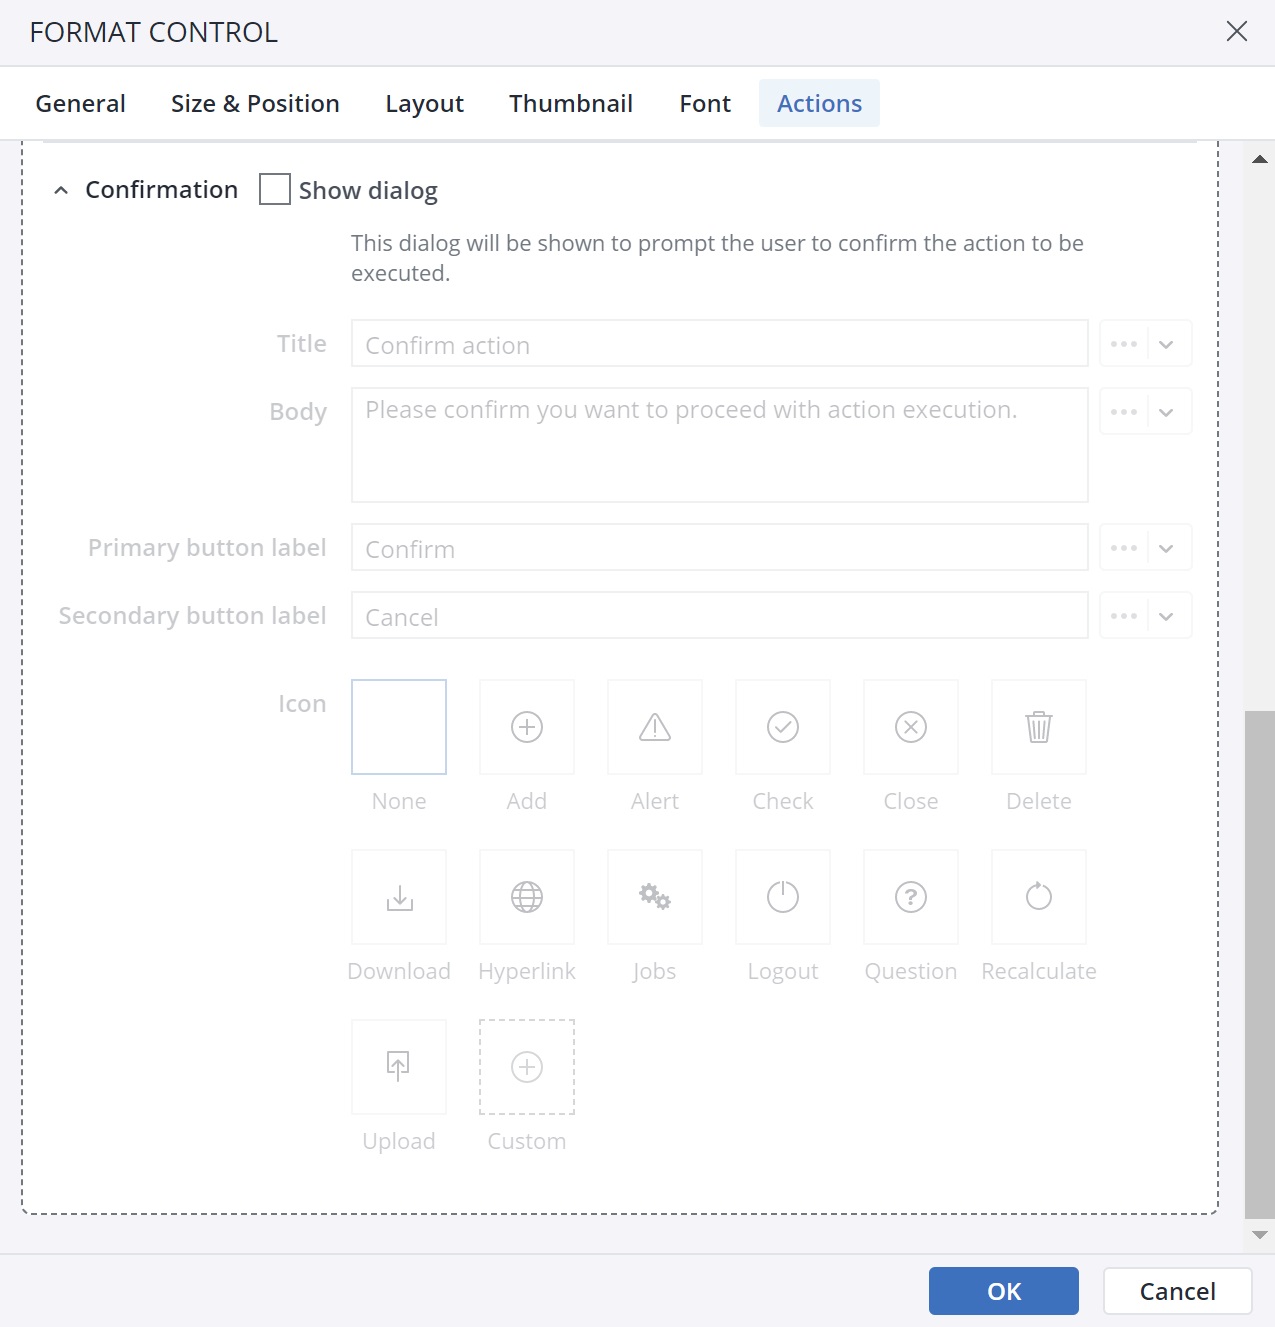This screenshot has height=1327, width=1275.
Task: Open the Body field options dropdown arrow
Action: (1169, 412)
